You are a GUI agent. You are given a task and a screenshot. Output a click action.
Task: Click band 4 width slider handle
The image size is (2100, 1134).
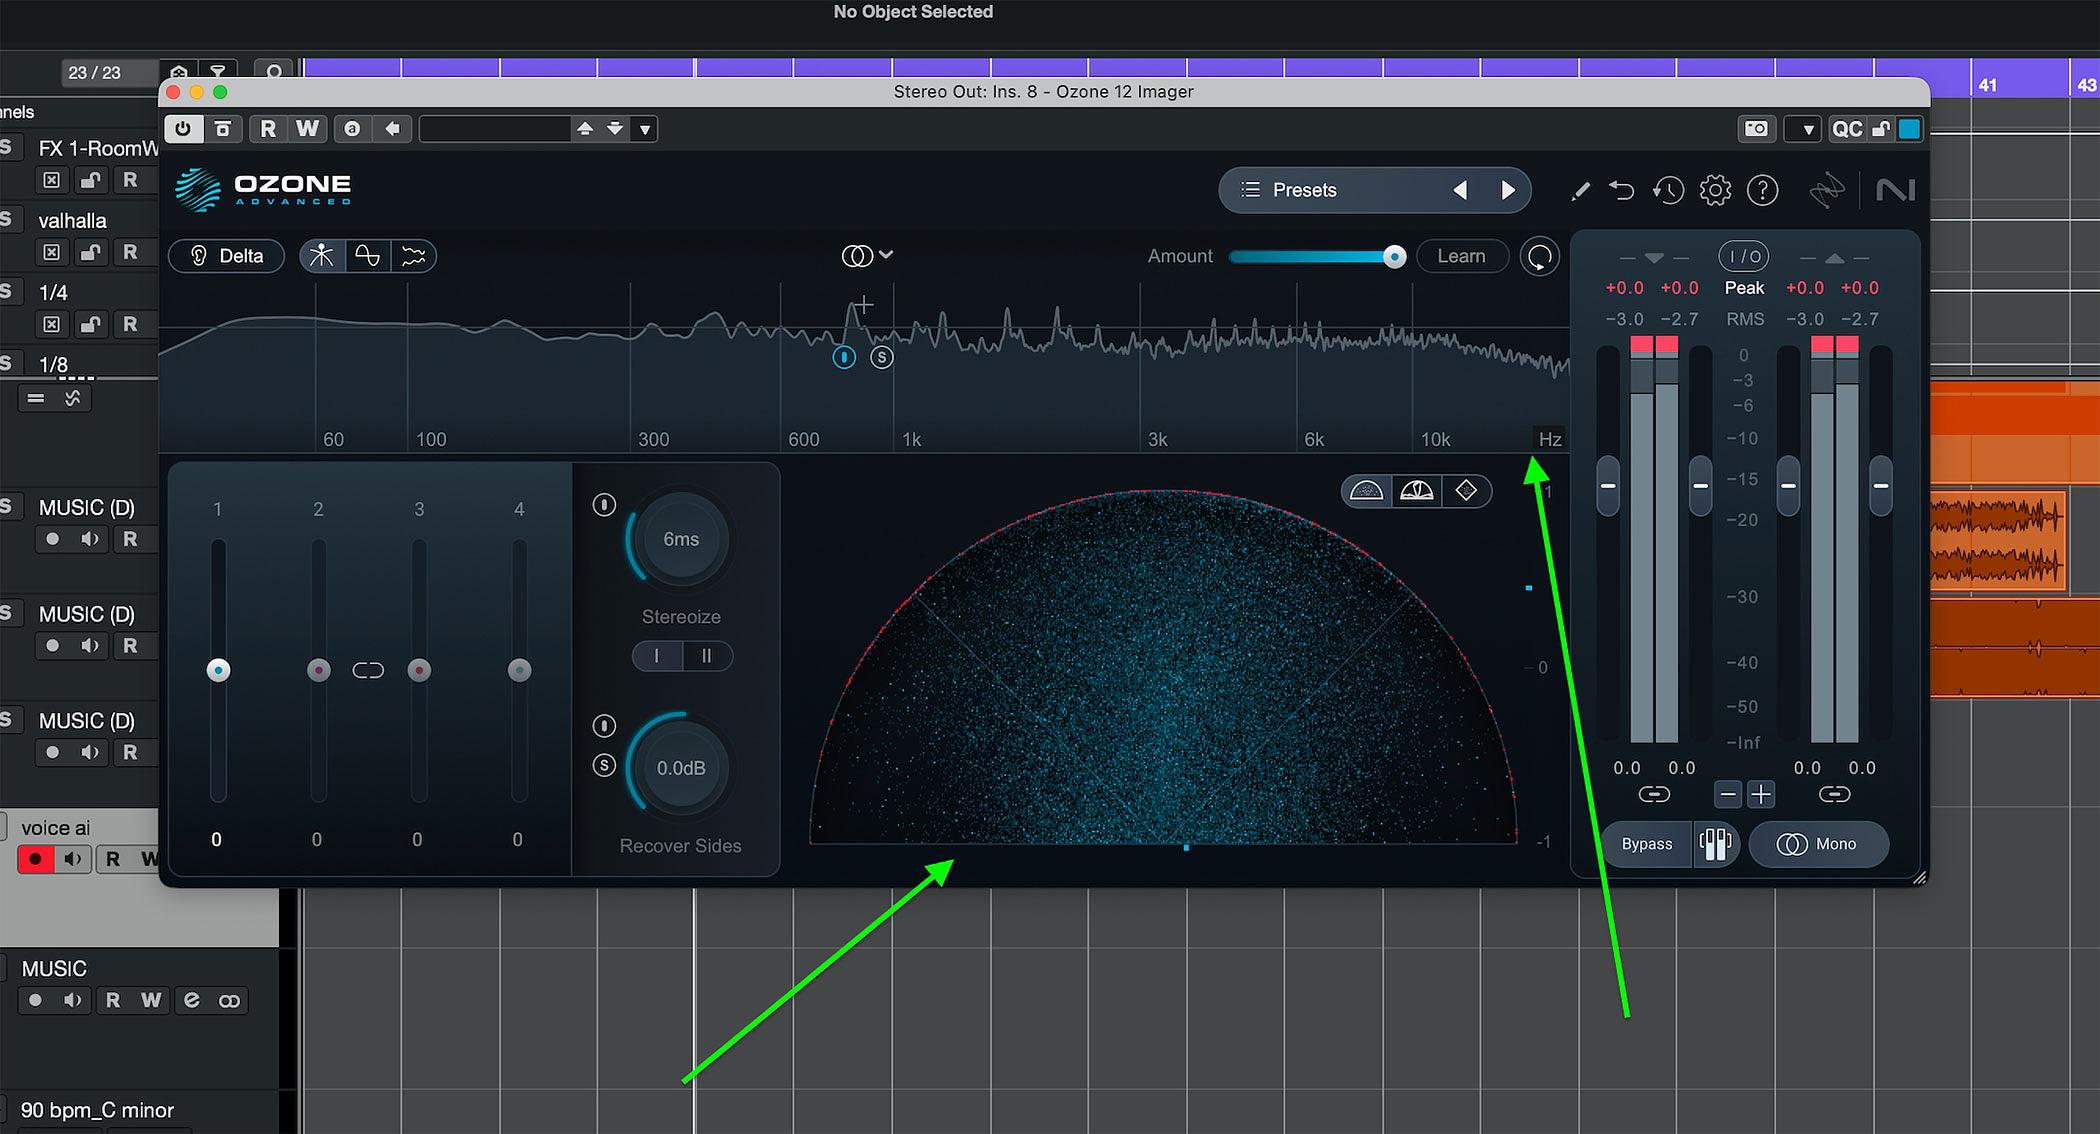[x=519, y=670]
